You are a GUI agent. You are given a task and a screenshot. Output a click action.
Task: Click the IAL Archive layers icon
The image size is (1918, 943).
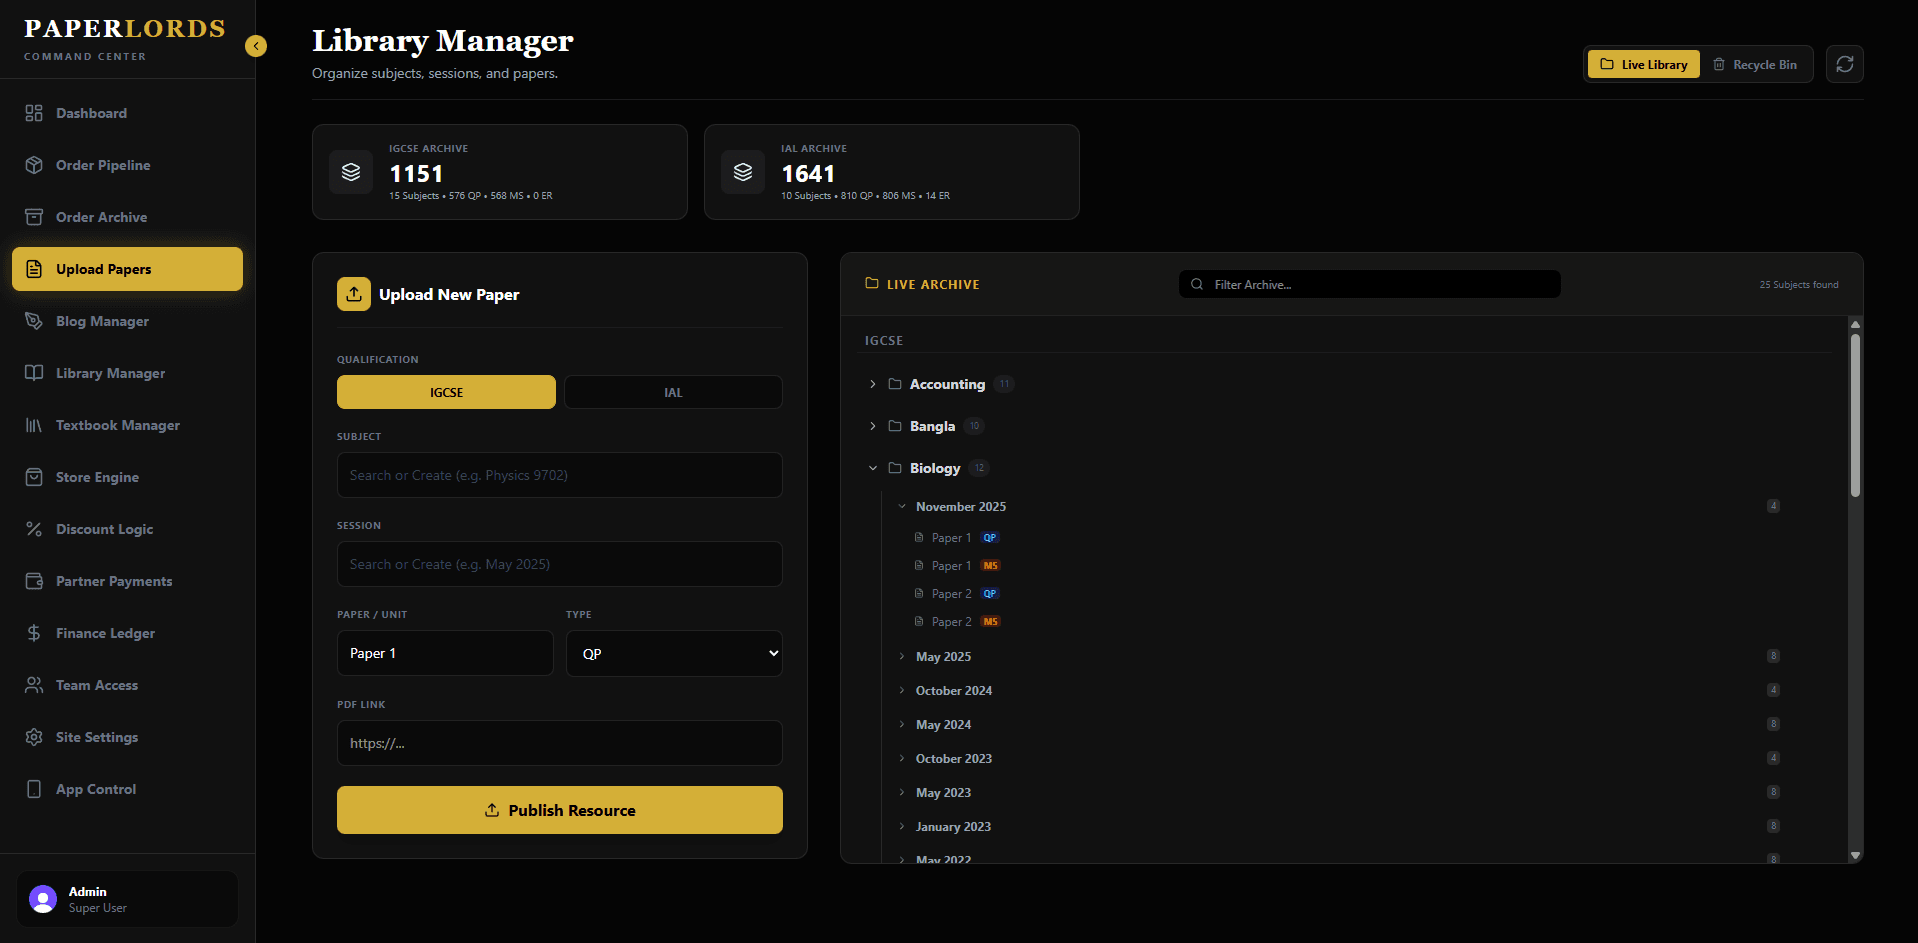743,172
